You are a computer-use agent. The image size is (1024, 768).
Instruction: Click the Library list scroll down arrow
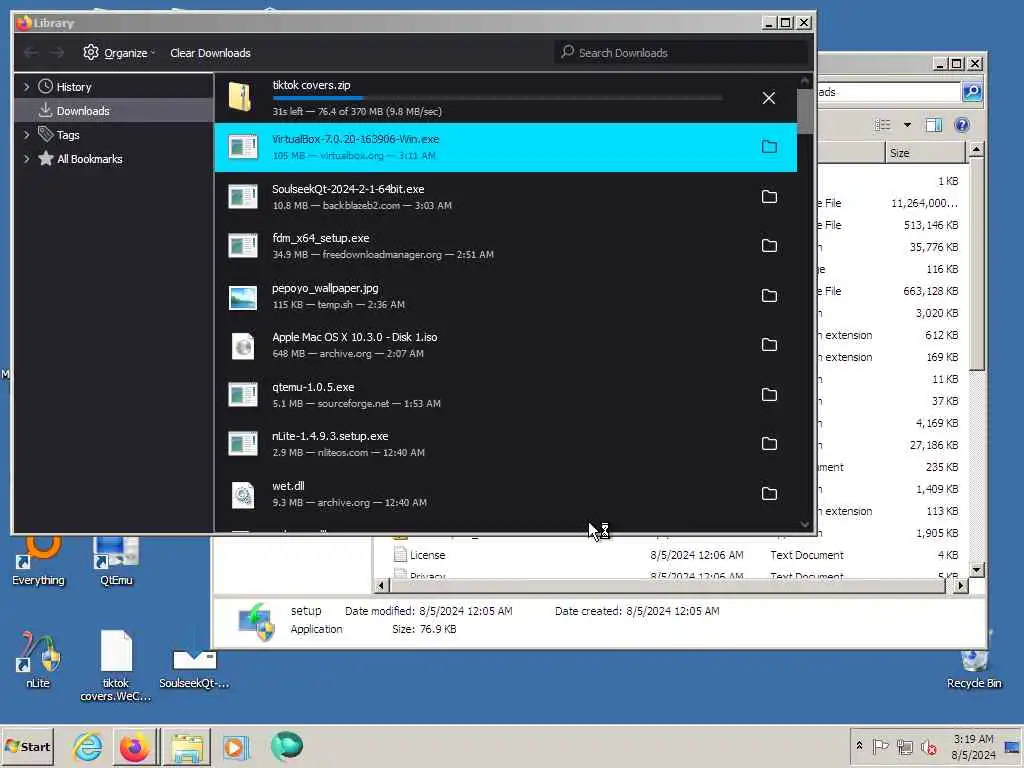click(805, 524)
